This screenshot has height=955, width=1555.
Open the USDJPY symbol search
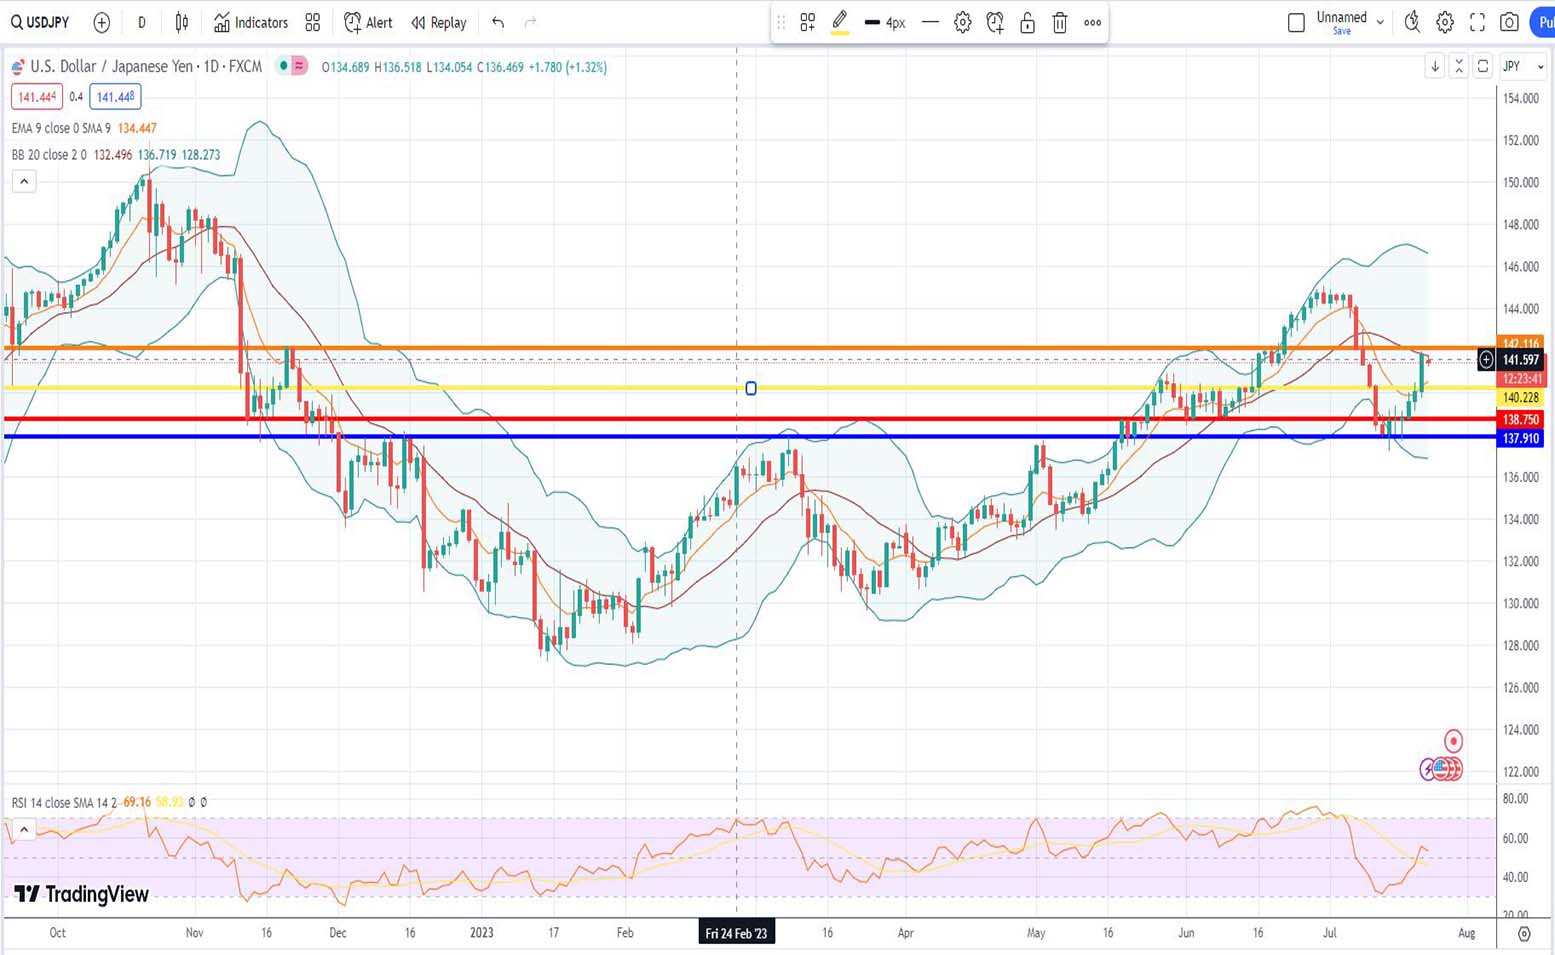coord(40,22)
